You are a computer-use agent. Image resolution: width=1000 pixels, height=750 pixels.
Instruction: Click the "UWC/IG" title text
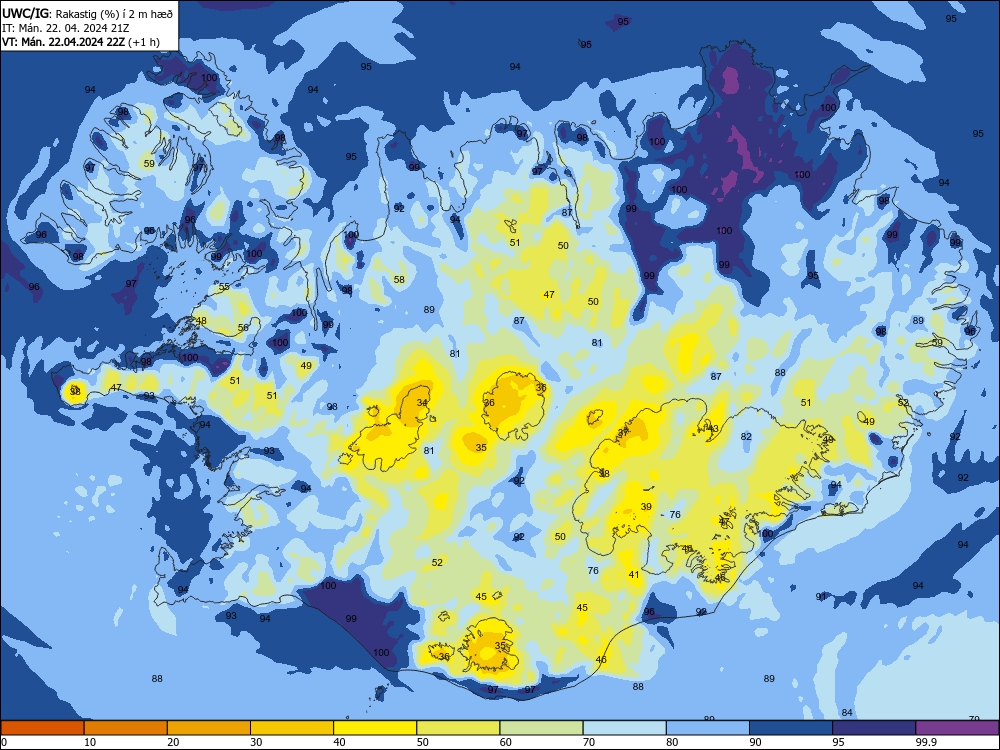pyautogui.click(x=26, y=13)
